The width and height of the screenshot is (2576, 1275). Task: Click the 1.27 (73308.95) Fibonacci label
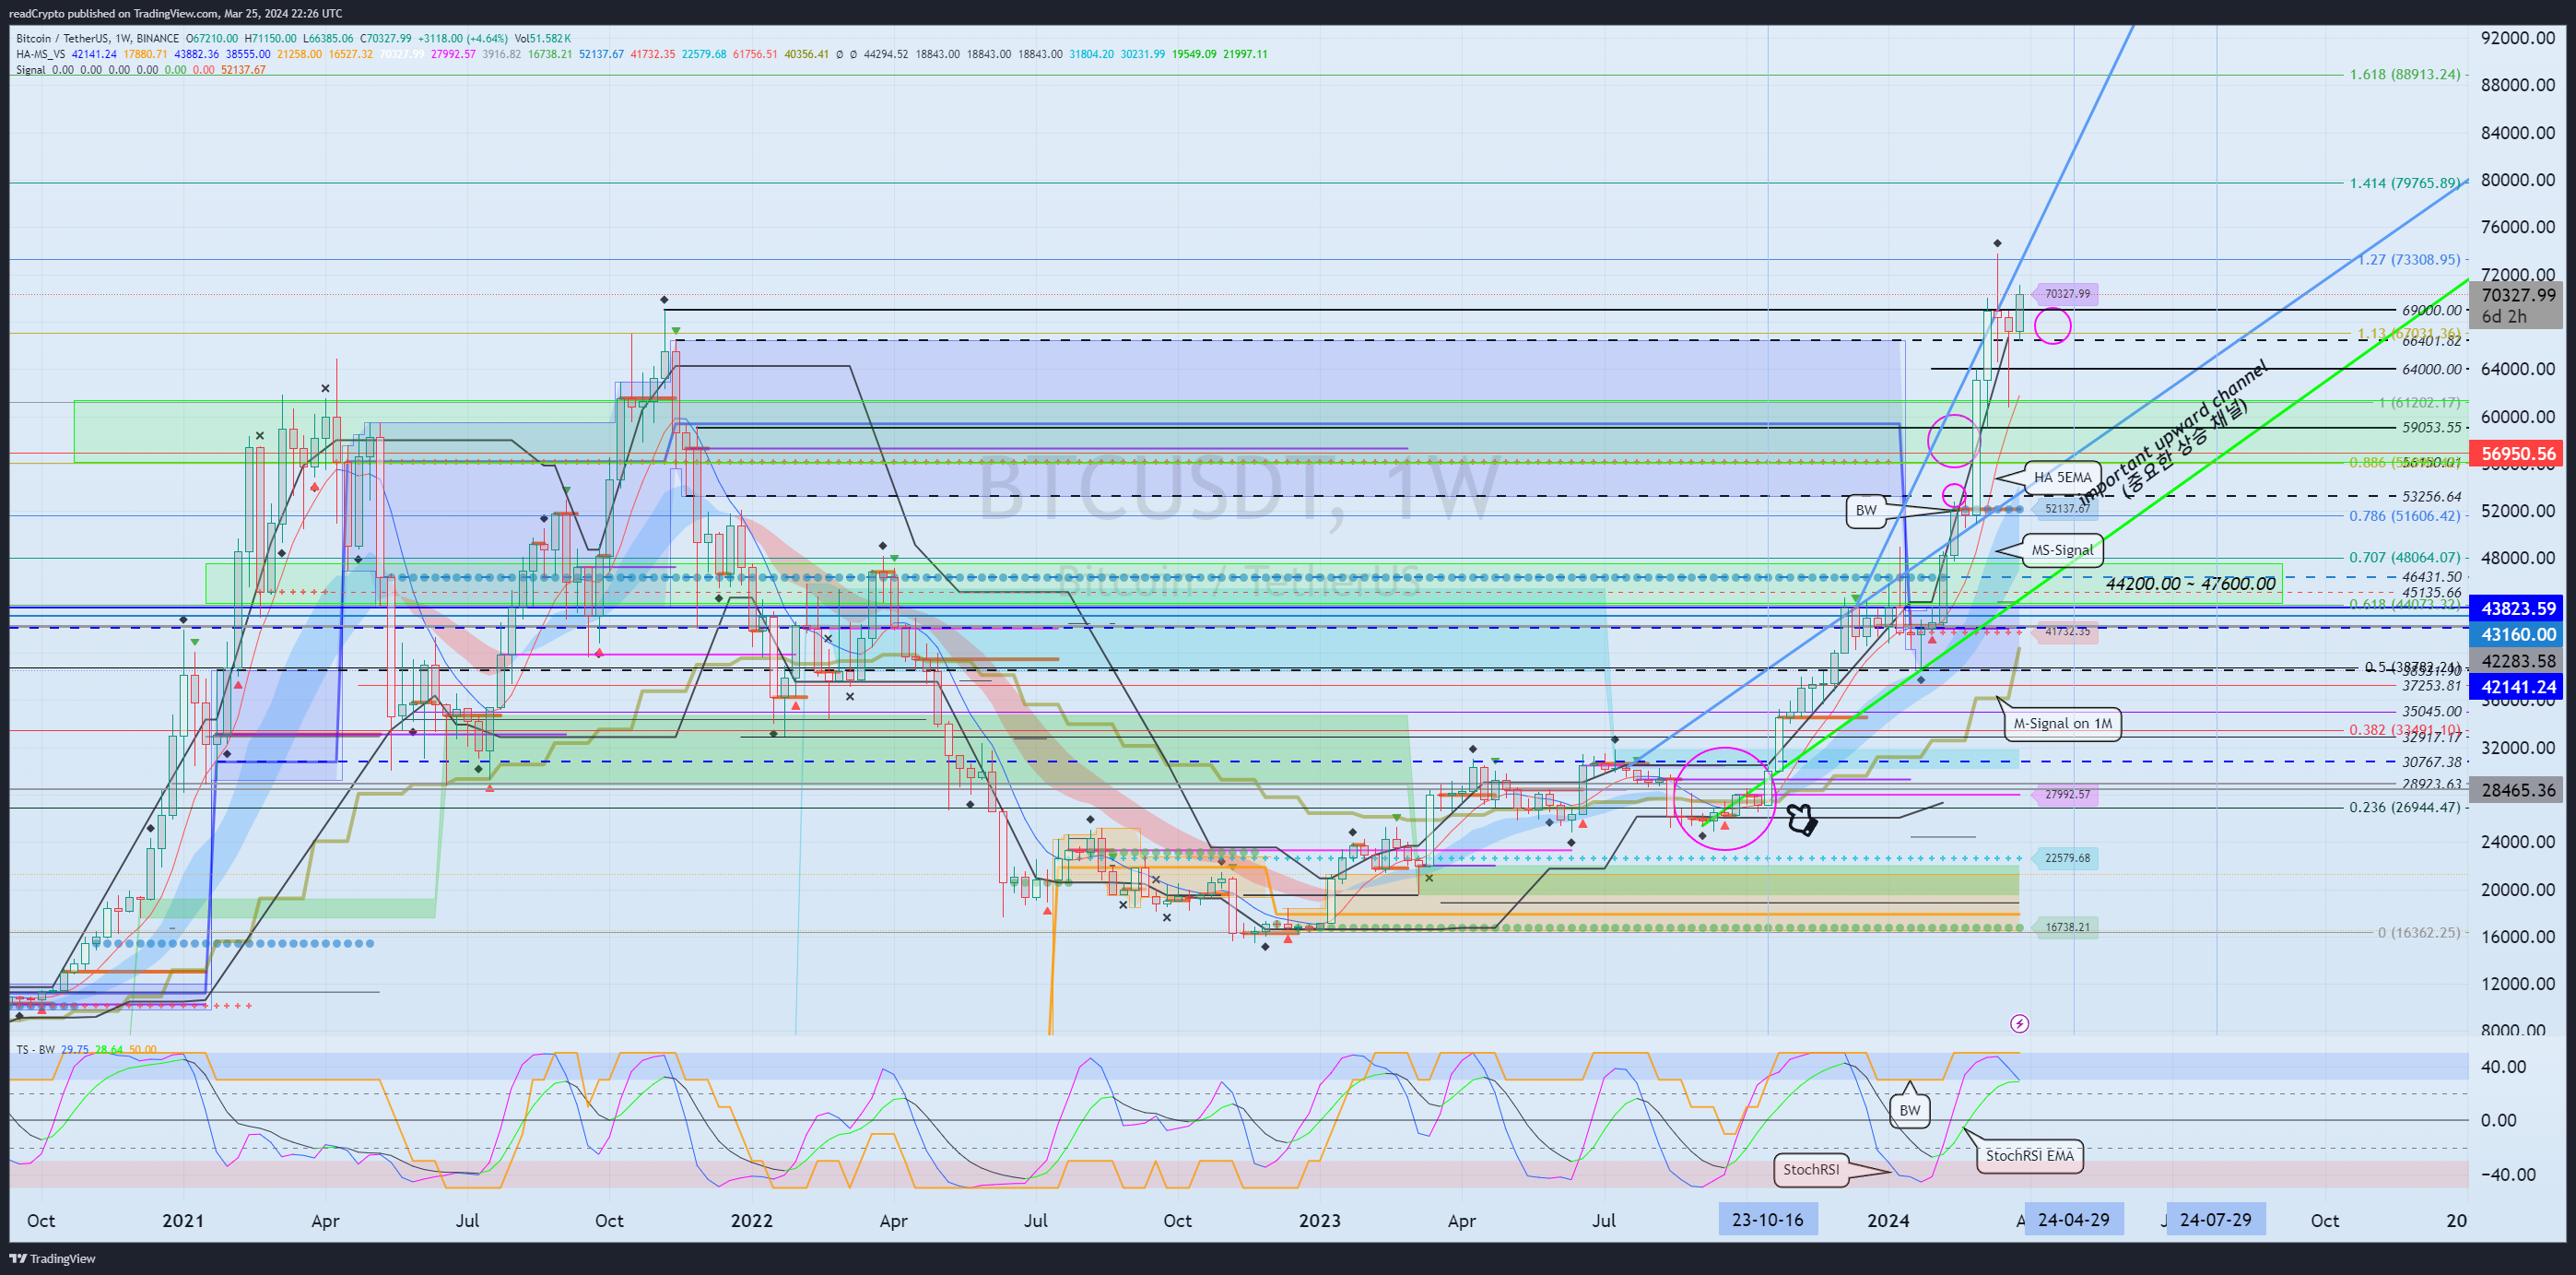2409,260
